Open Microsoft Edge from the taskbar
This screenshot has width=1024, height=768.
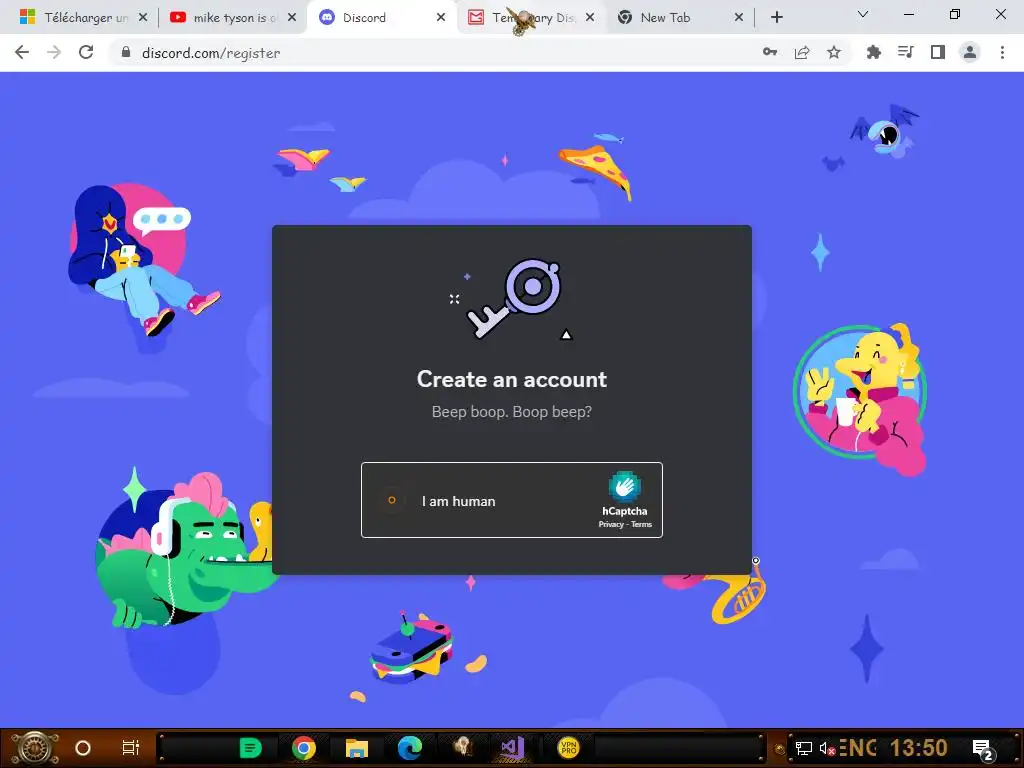(410, 748)
